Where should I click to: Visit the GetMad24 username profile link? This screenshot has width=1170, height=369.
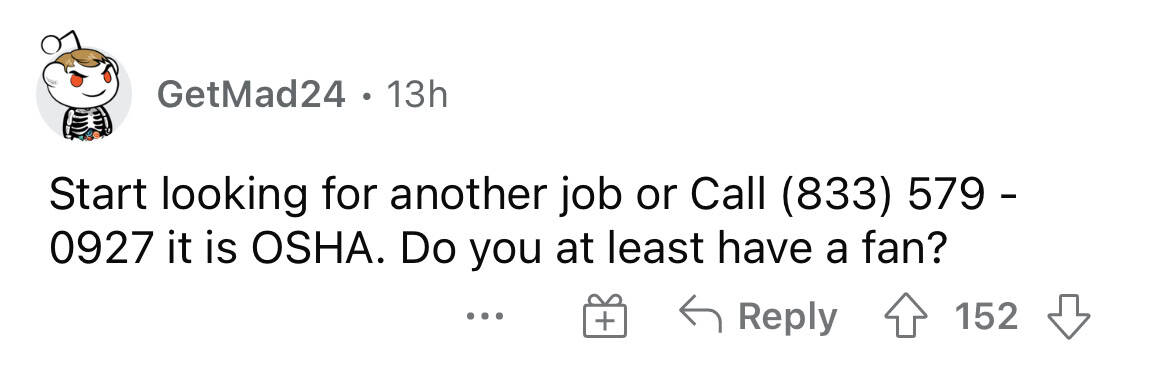pyautogui.click(x=251, y=94)
